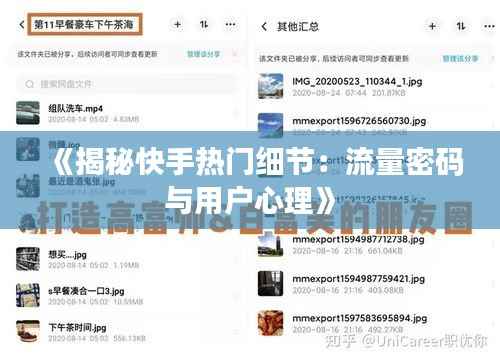The image size is (500, 361).
Task: Click the 第11早餐豪车下午茶海 folder title
Action: [x=85, y=24]
